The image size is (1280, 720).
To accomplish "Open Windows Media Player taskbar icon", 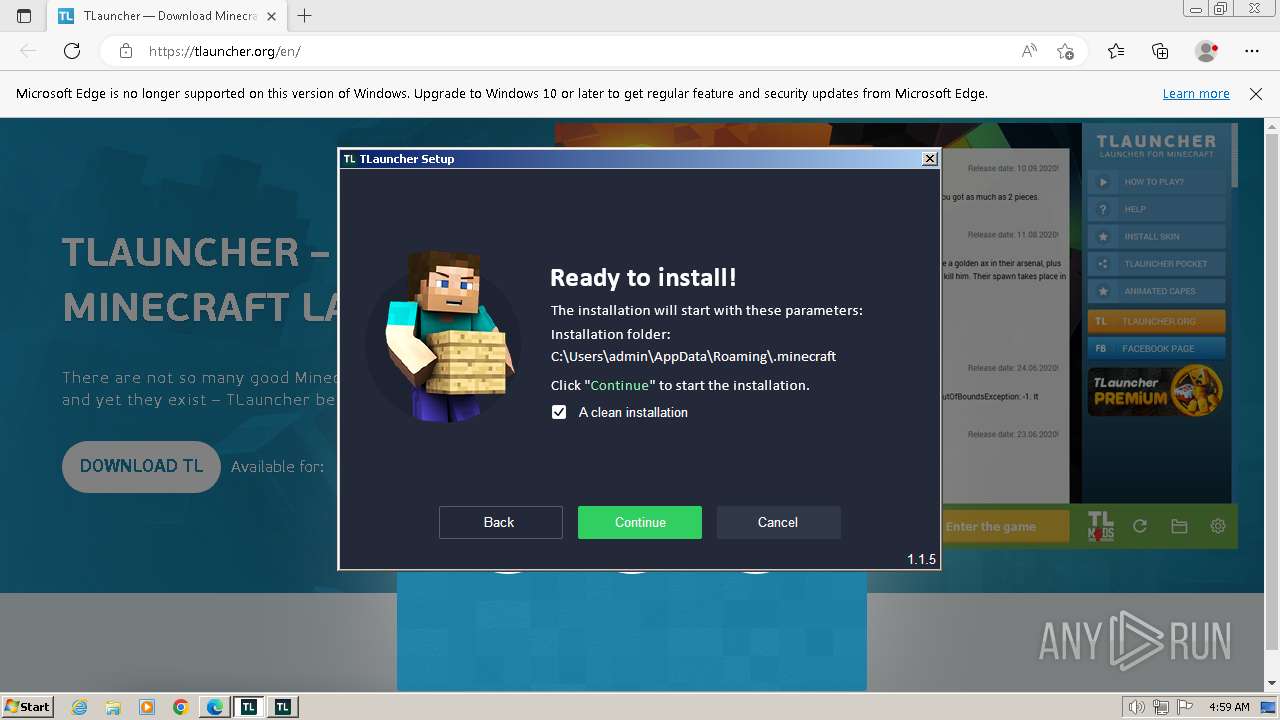I will click(147, 707).
